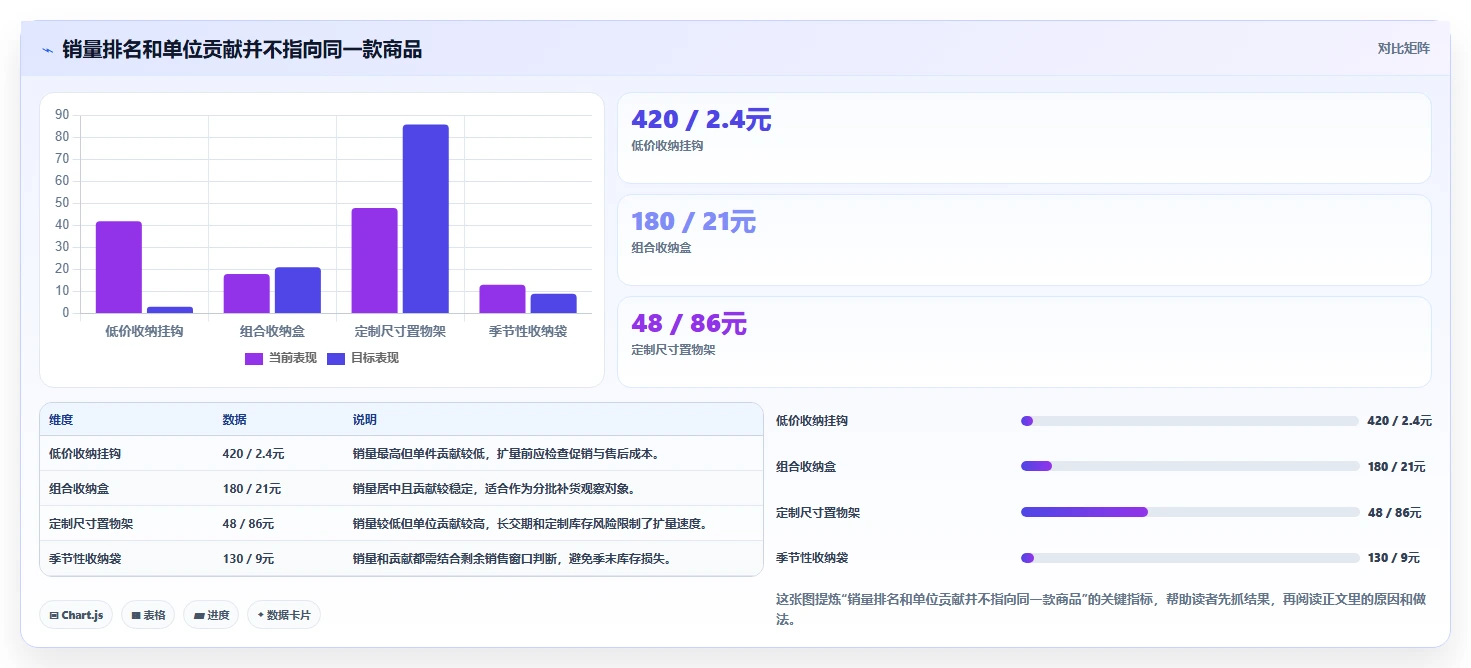Toggle the 目标表现 legend item

click(x=363, y=358)
